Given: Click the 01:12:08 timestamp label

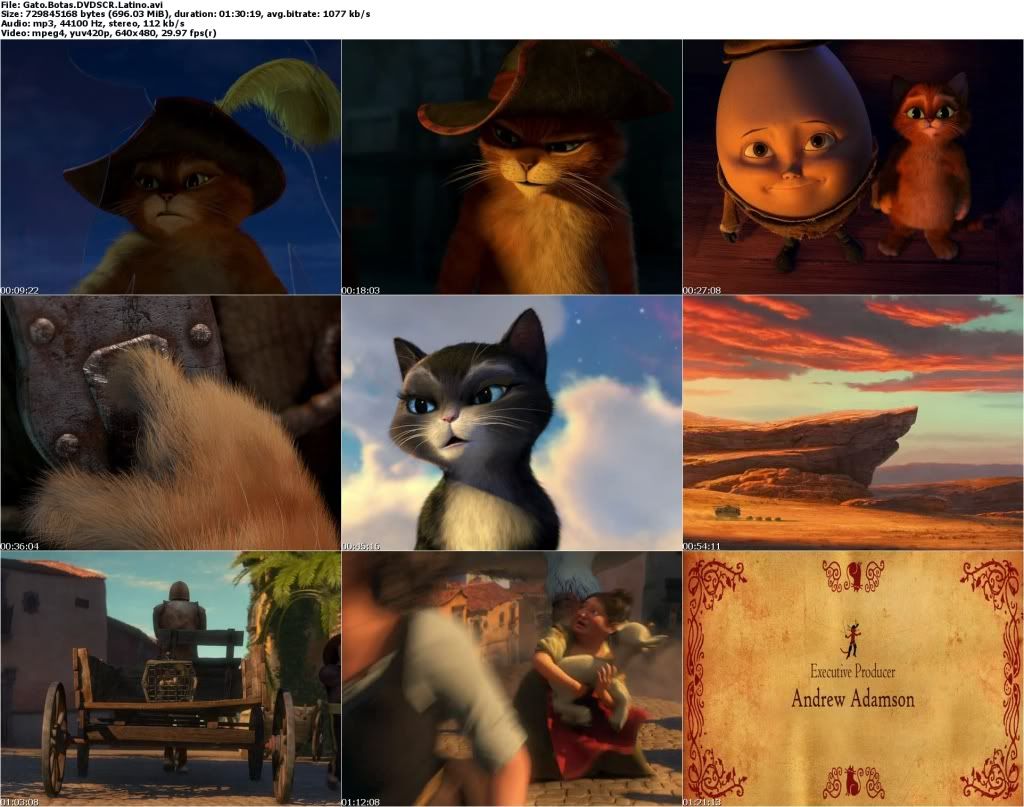Looking at the screenshot, I should point(360,802).
